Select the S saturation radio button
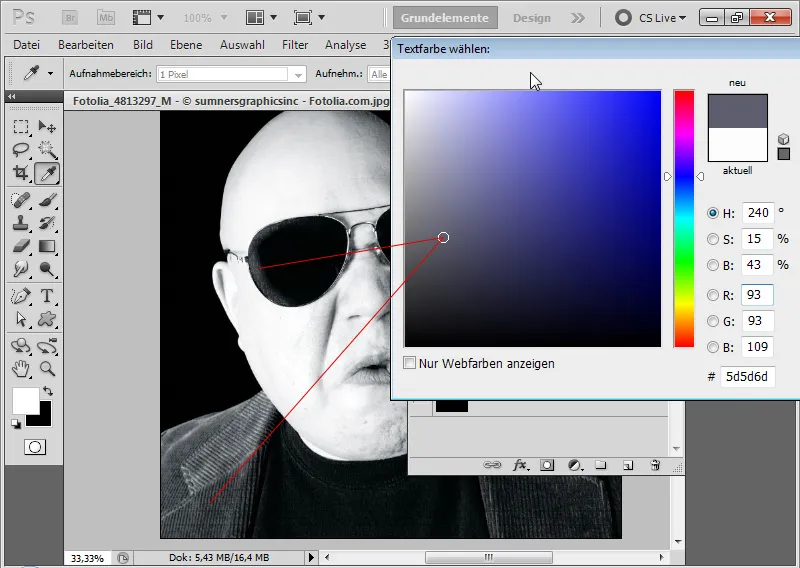Screen dimensions: 800x568 tap(713, 239)
